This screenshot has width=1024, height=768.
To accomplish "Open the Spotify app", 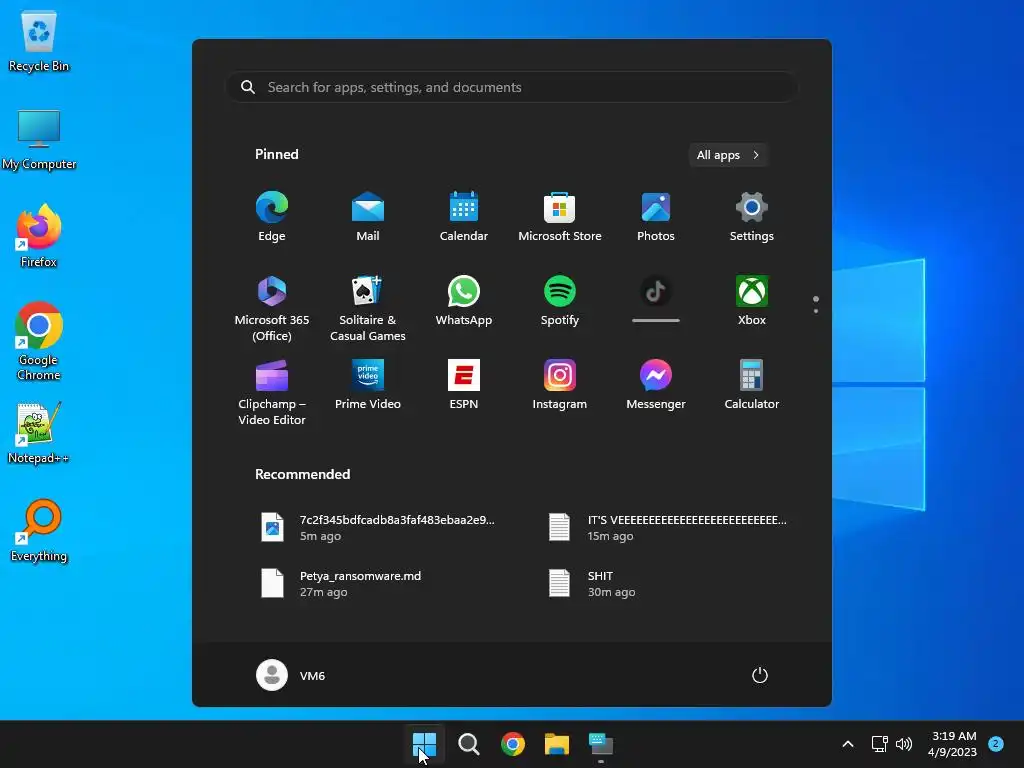I will (x=560, y=301).
